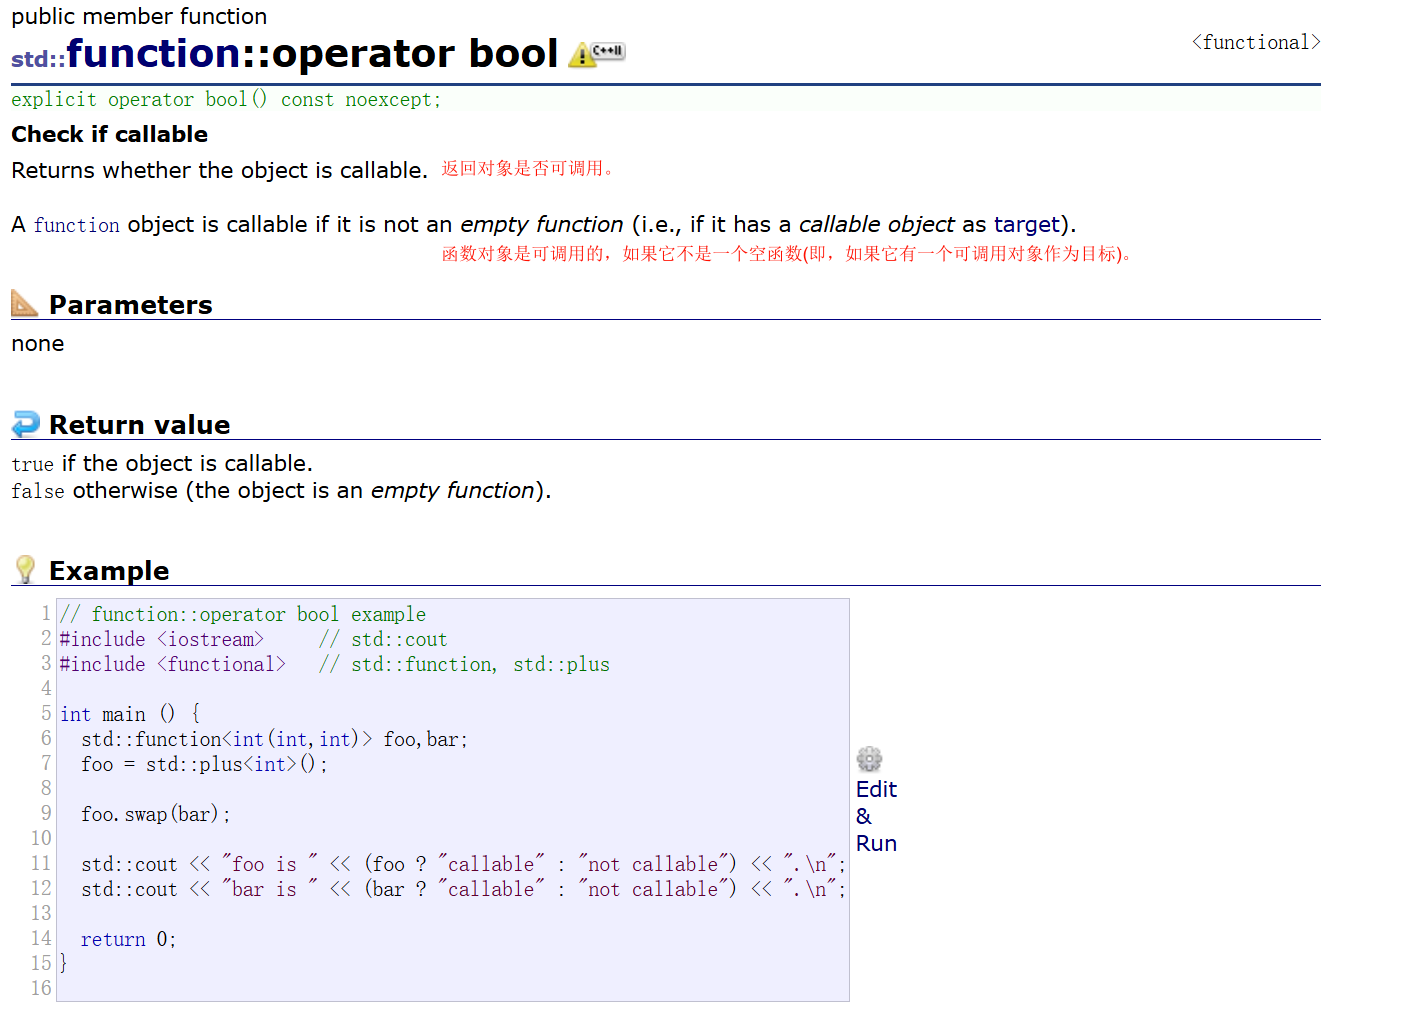Viewport: 1427px width, 1021px height.
Task: Click the Example lightbulb icon
Action: click(x=24, y=568)
